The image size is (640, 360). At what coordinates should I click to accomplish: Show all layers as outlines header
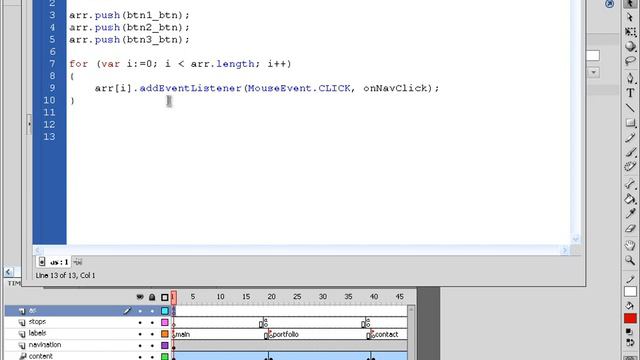[165, 297]
